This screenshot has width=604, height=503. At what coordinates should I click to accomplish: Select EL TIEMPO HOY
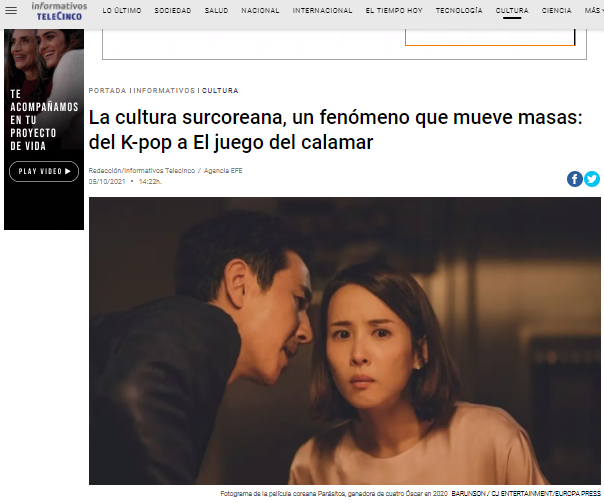pos(394,11)
